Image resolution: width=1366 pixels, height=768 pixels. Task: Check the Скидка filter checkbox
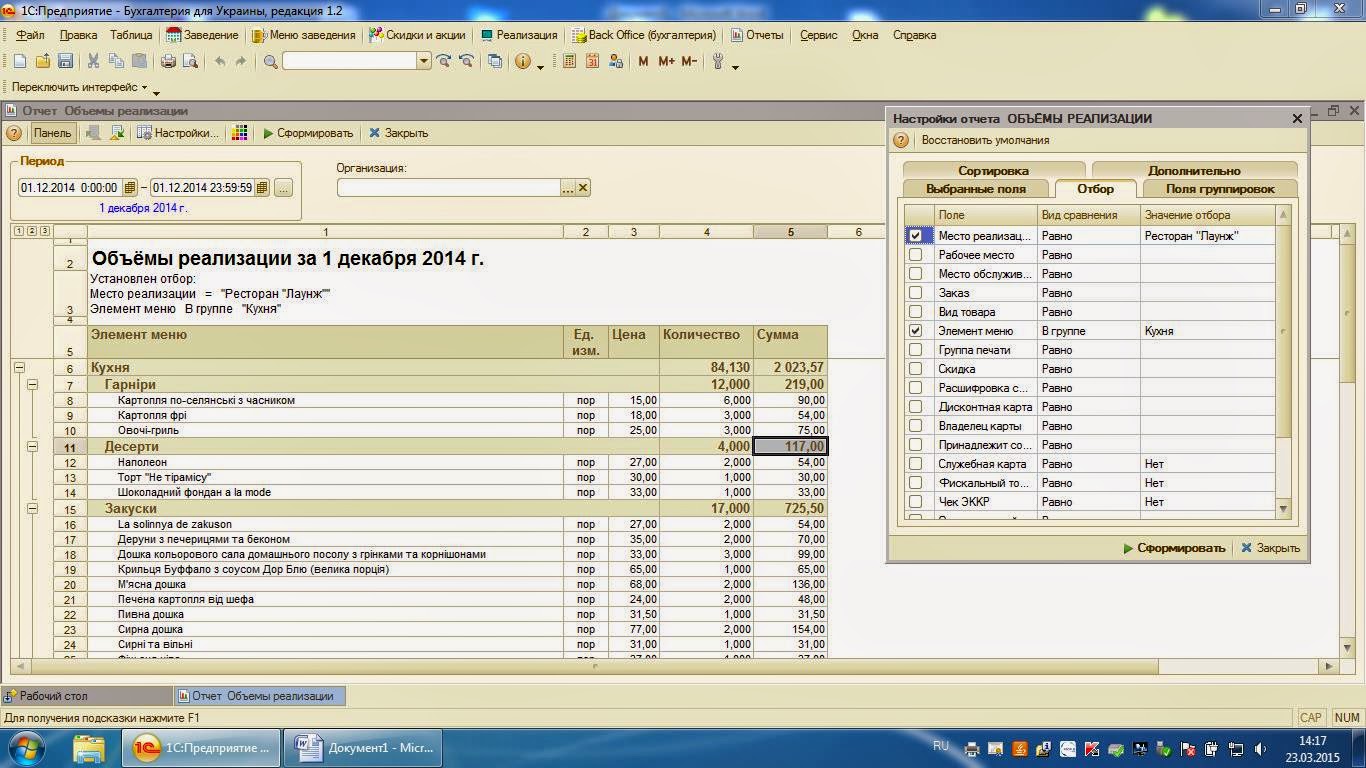[915, 369]
